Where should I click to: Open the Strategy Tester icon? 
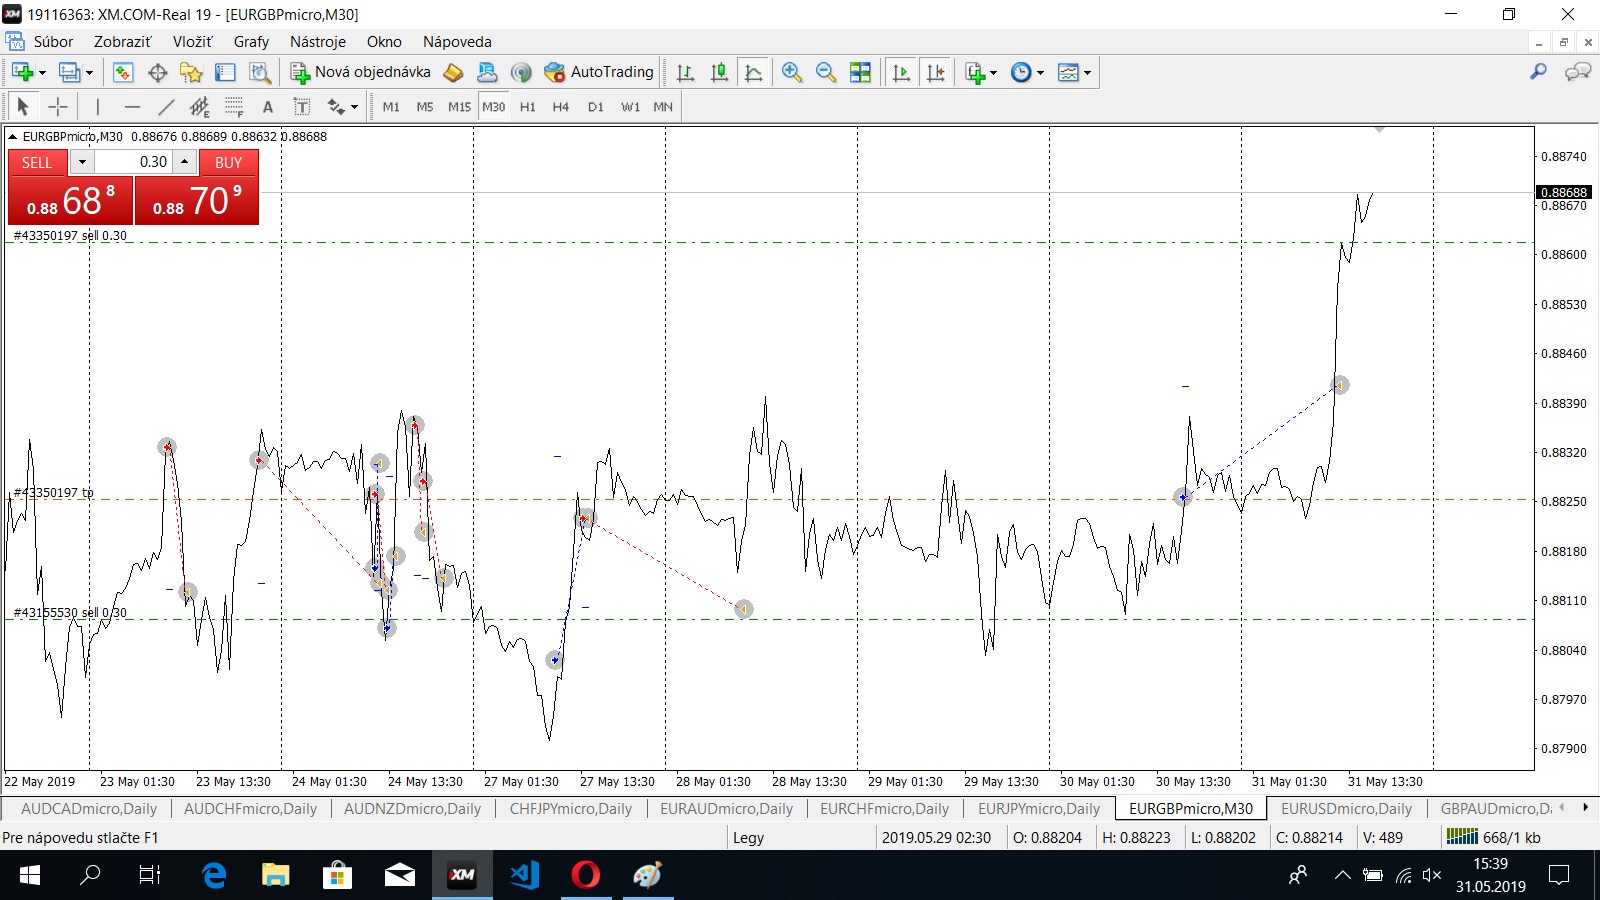(x=260, y=72)
